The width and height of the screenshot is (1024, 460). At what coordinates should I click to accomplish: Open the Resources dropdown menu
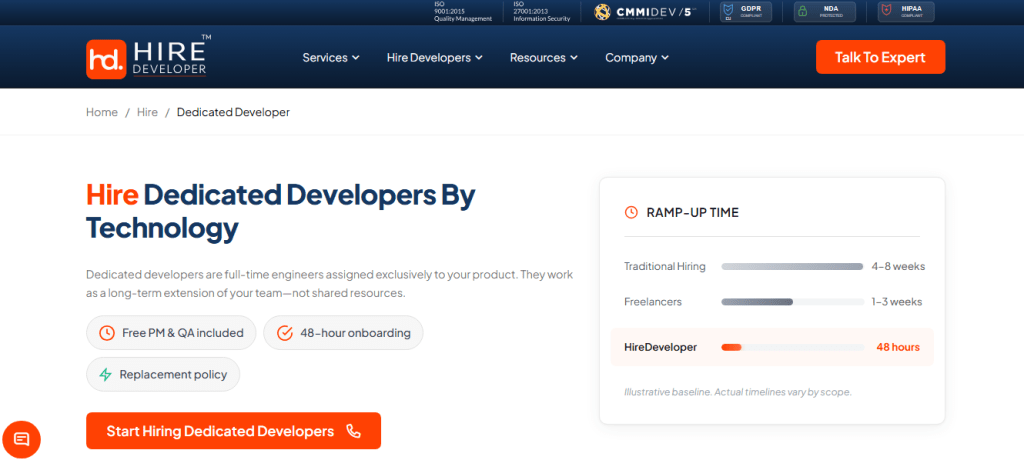coord(543,58)
